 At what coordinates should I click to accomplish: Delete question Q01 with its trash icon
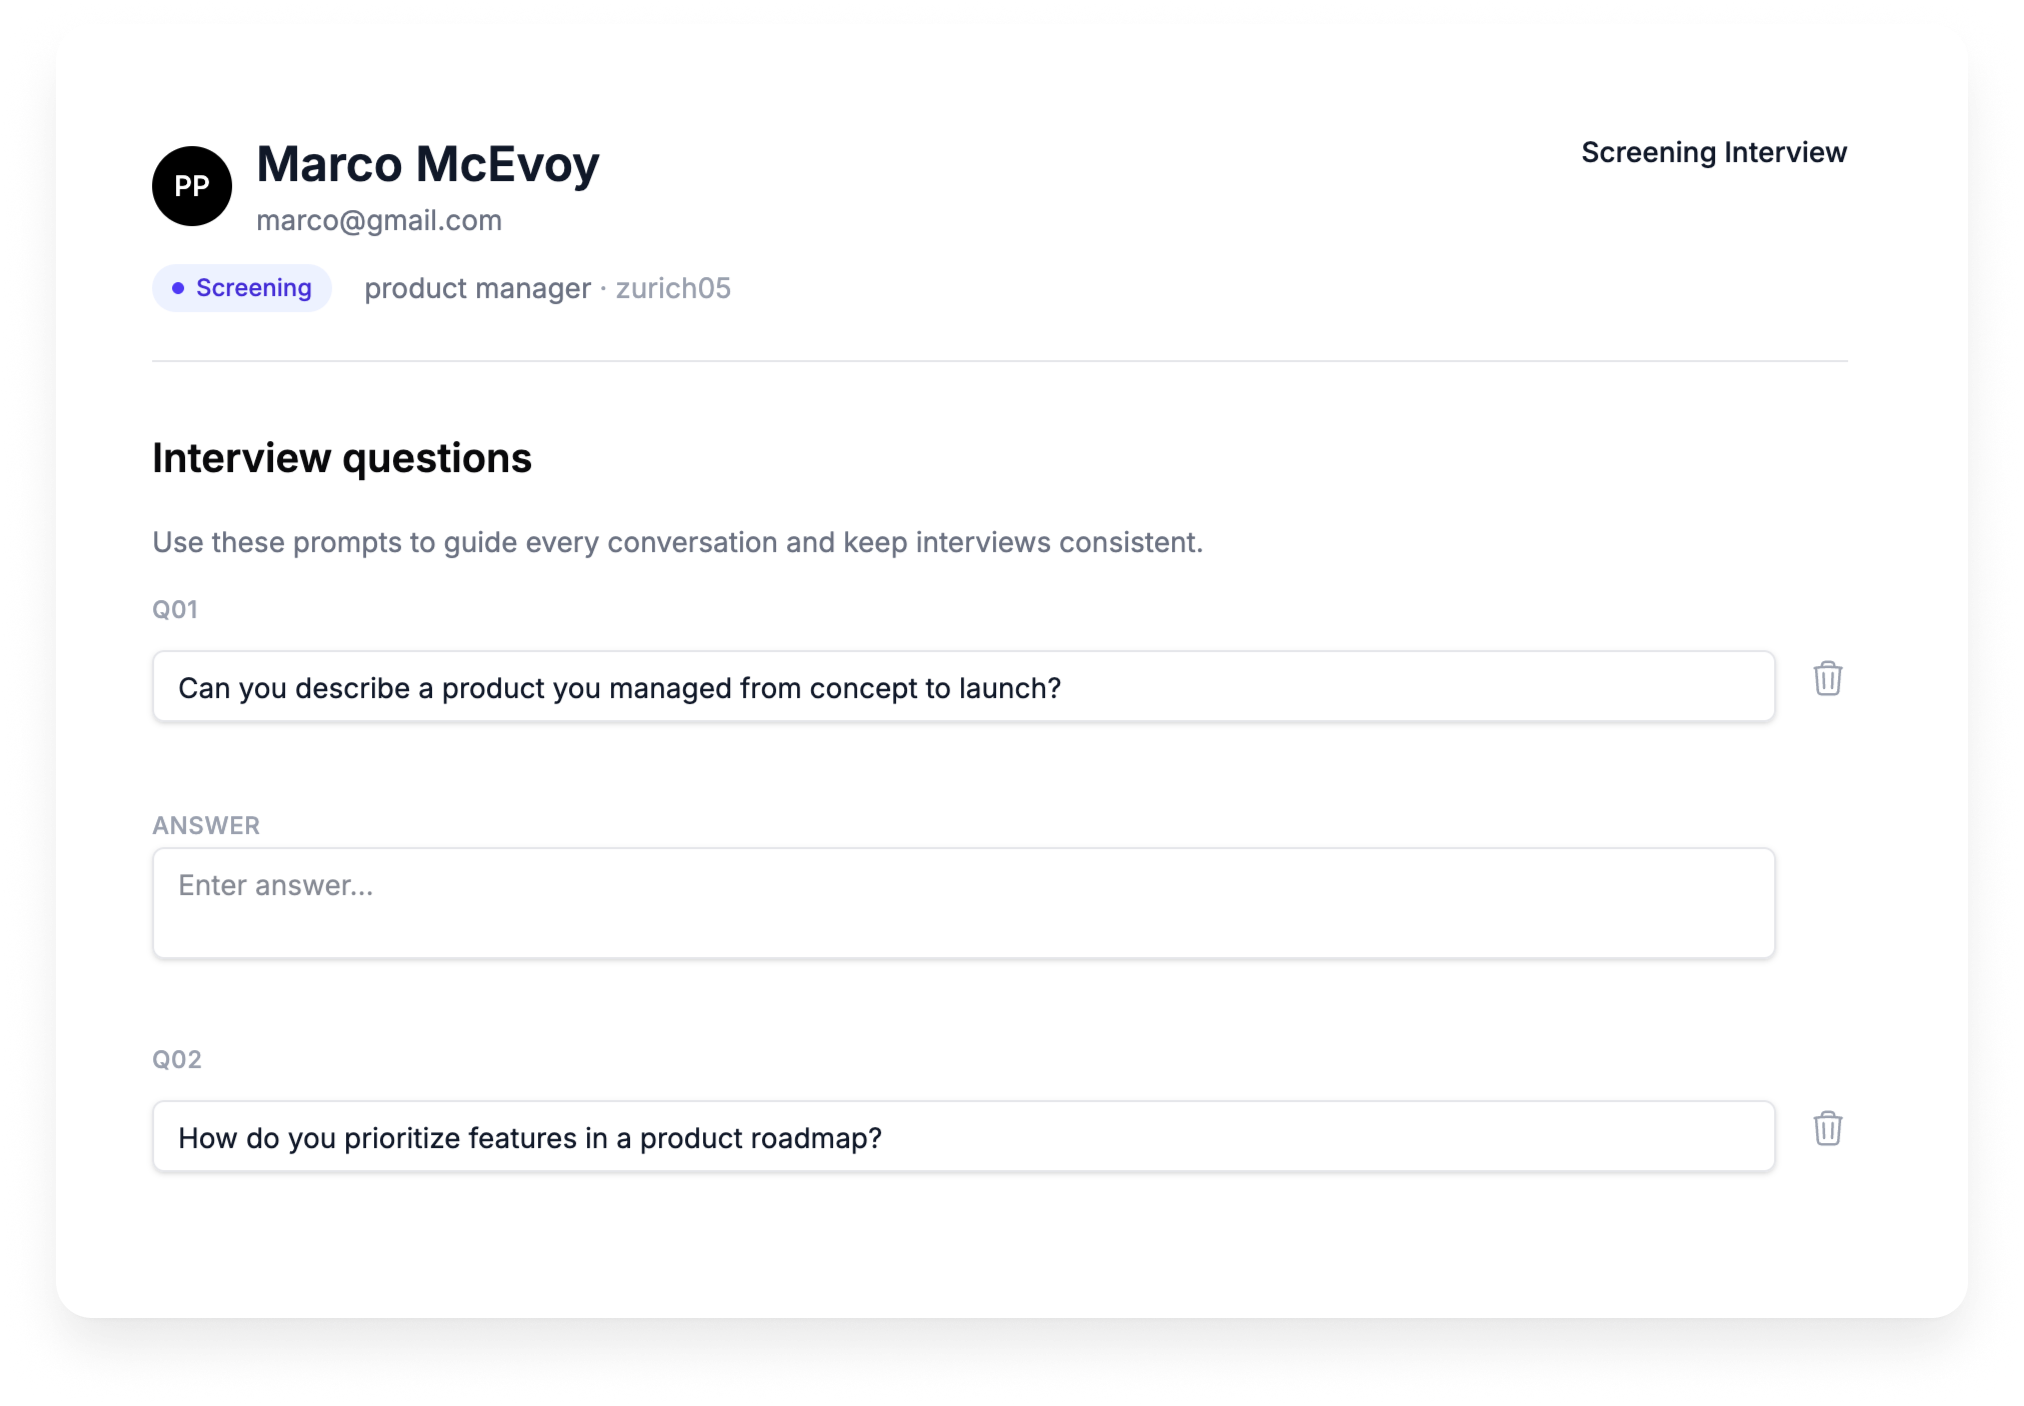tap(1827, 679)
